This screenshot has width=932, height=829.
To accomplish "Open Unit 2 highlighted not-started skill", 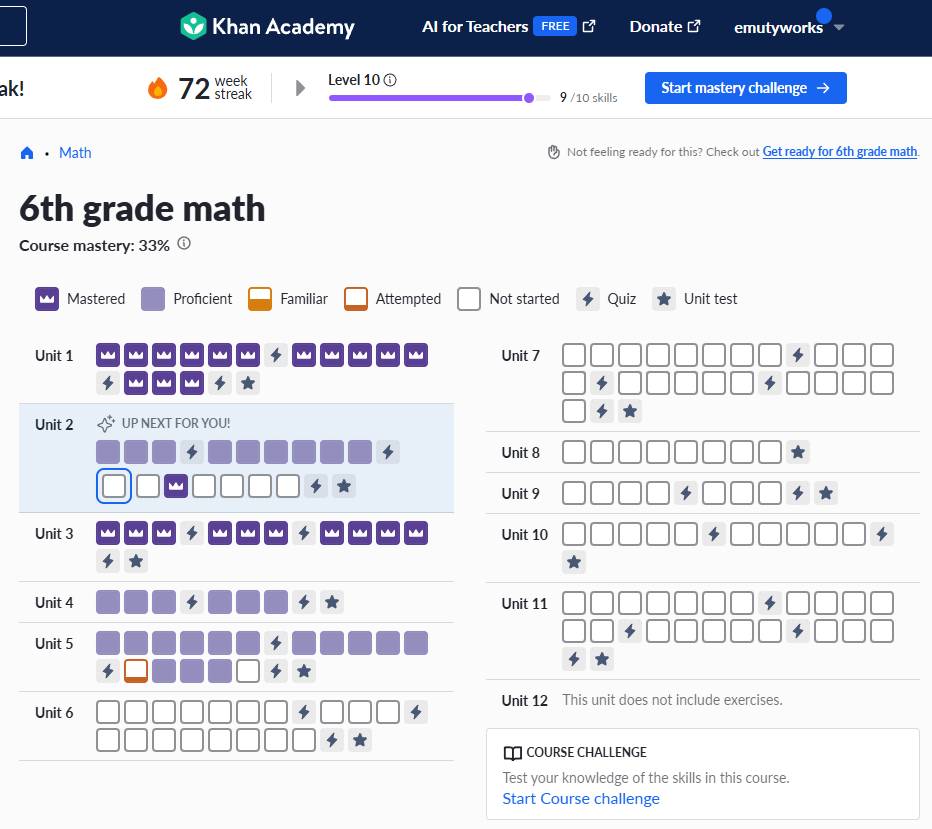I will [114, 486].
